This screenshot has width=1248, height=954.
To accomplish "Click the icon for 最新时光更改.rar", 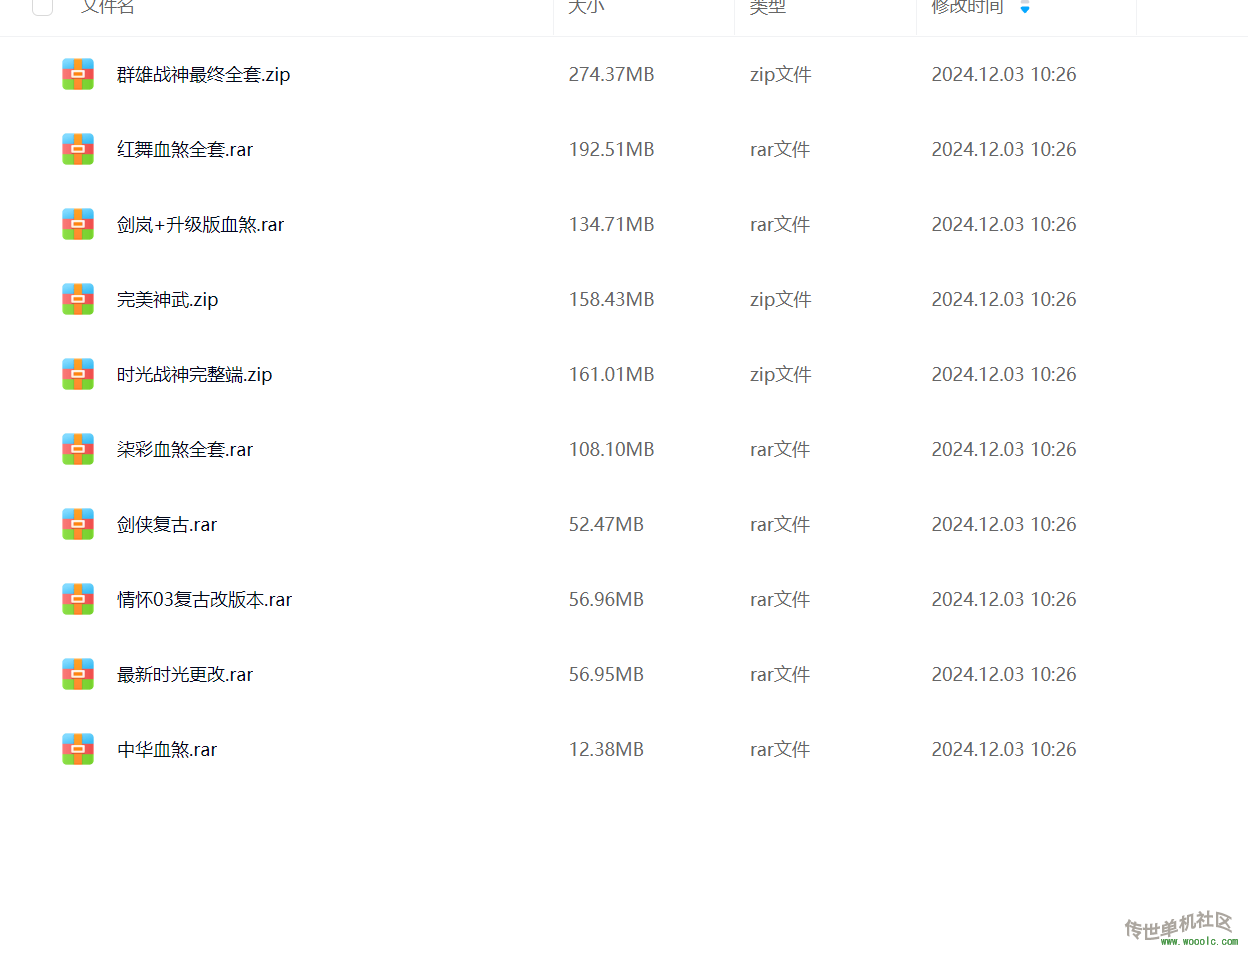I will [78, 674].
